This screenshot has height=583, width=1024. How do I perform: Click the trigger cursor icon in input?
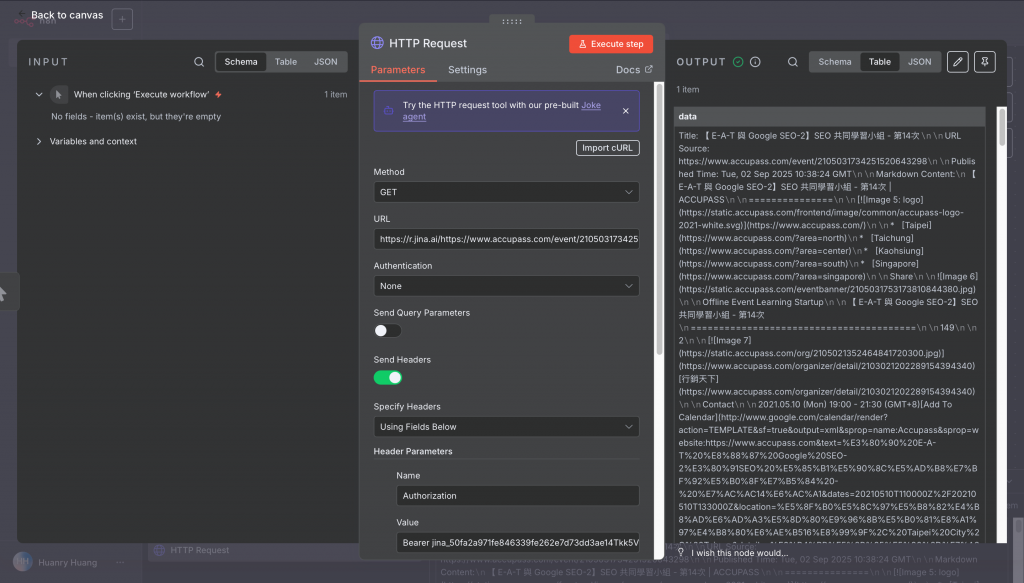click(59, 95)
